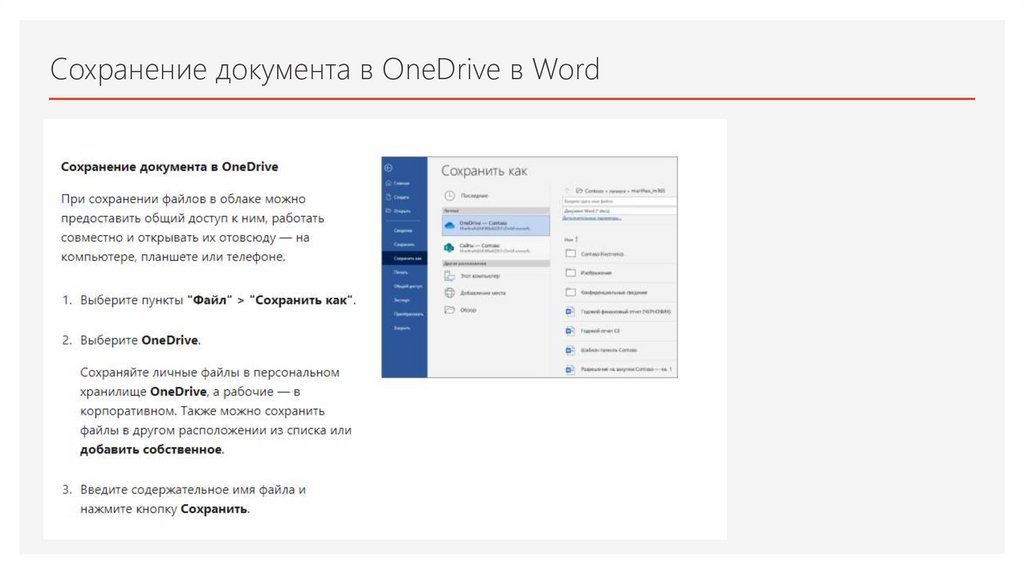Select Открыть in the blue sidebar
Image resolution: width=1024 pixels, height=574 pixels.
pyautogui.click(x=399, y=211)
